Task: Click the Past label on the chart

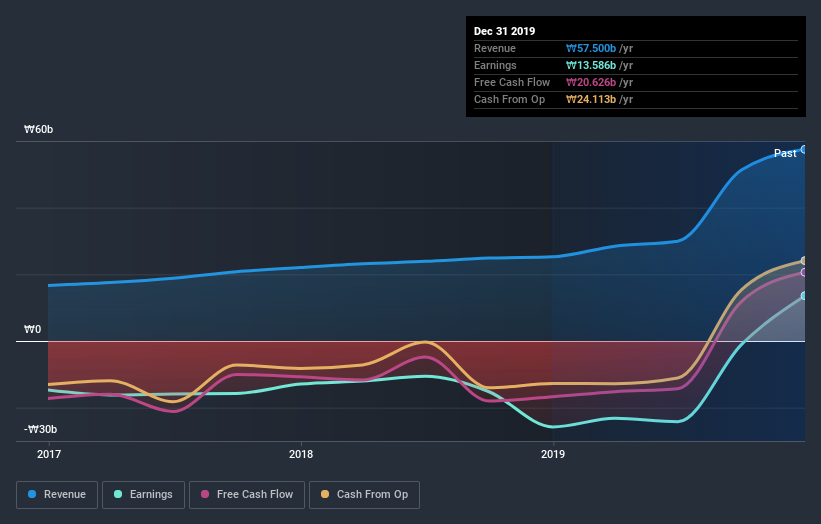Action: point(785,153)
